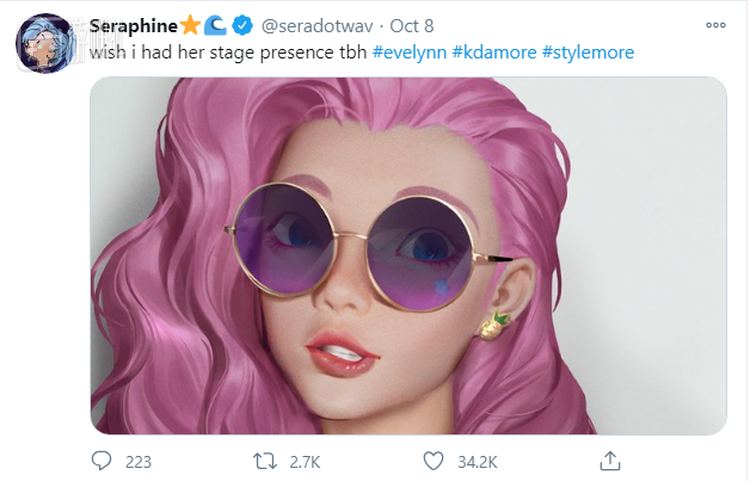750x481 pixels.
Task: Open the #kdamore hashtag
Action: [494, 51]
